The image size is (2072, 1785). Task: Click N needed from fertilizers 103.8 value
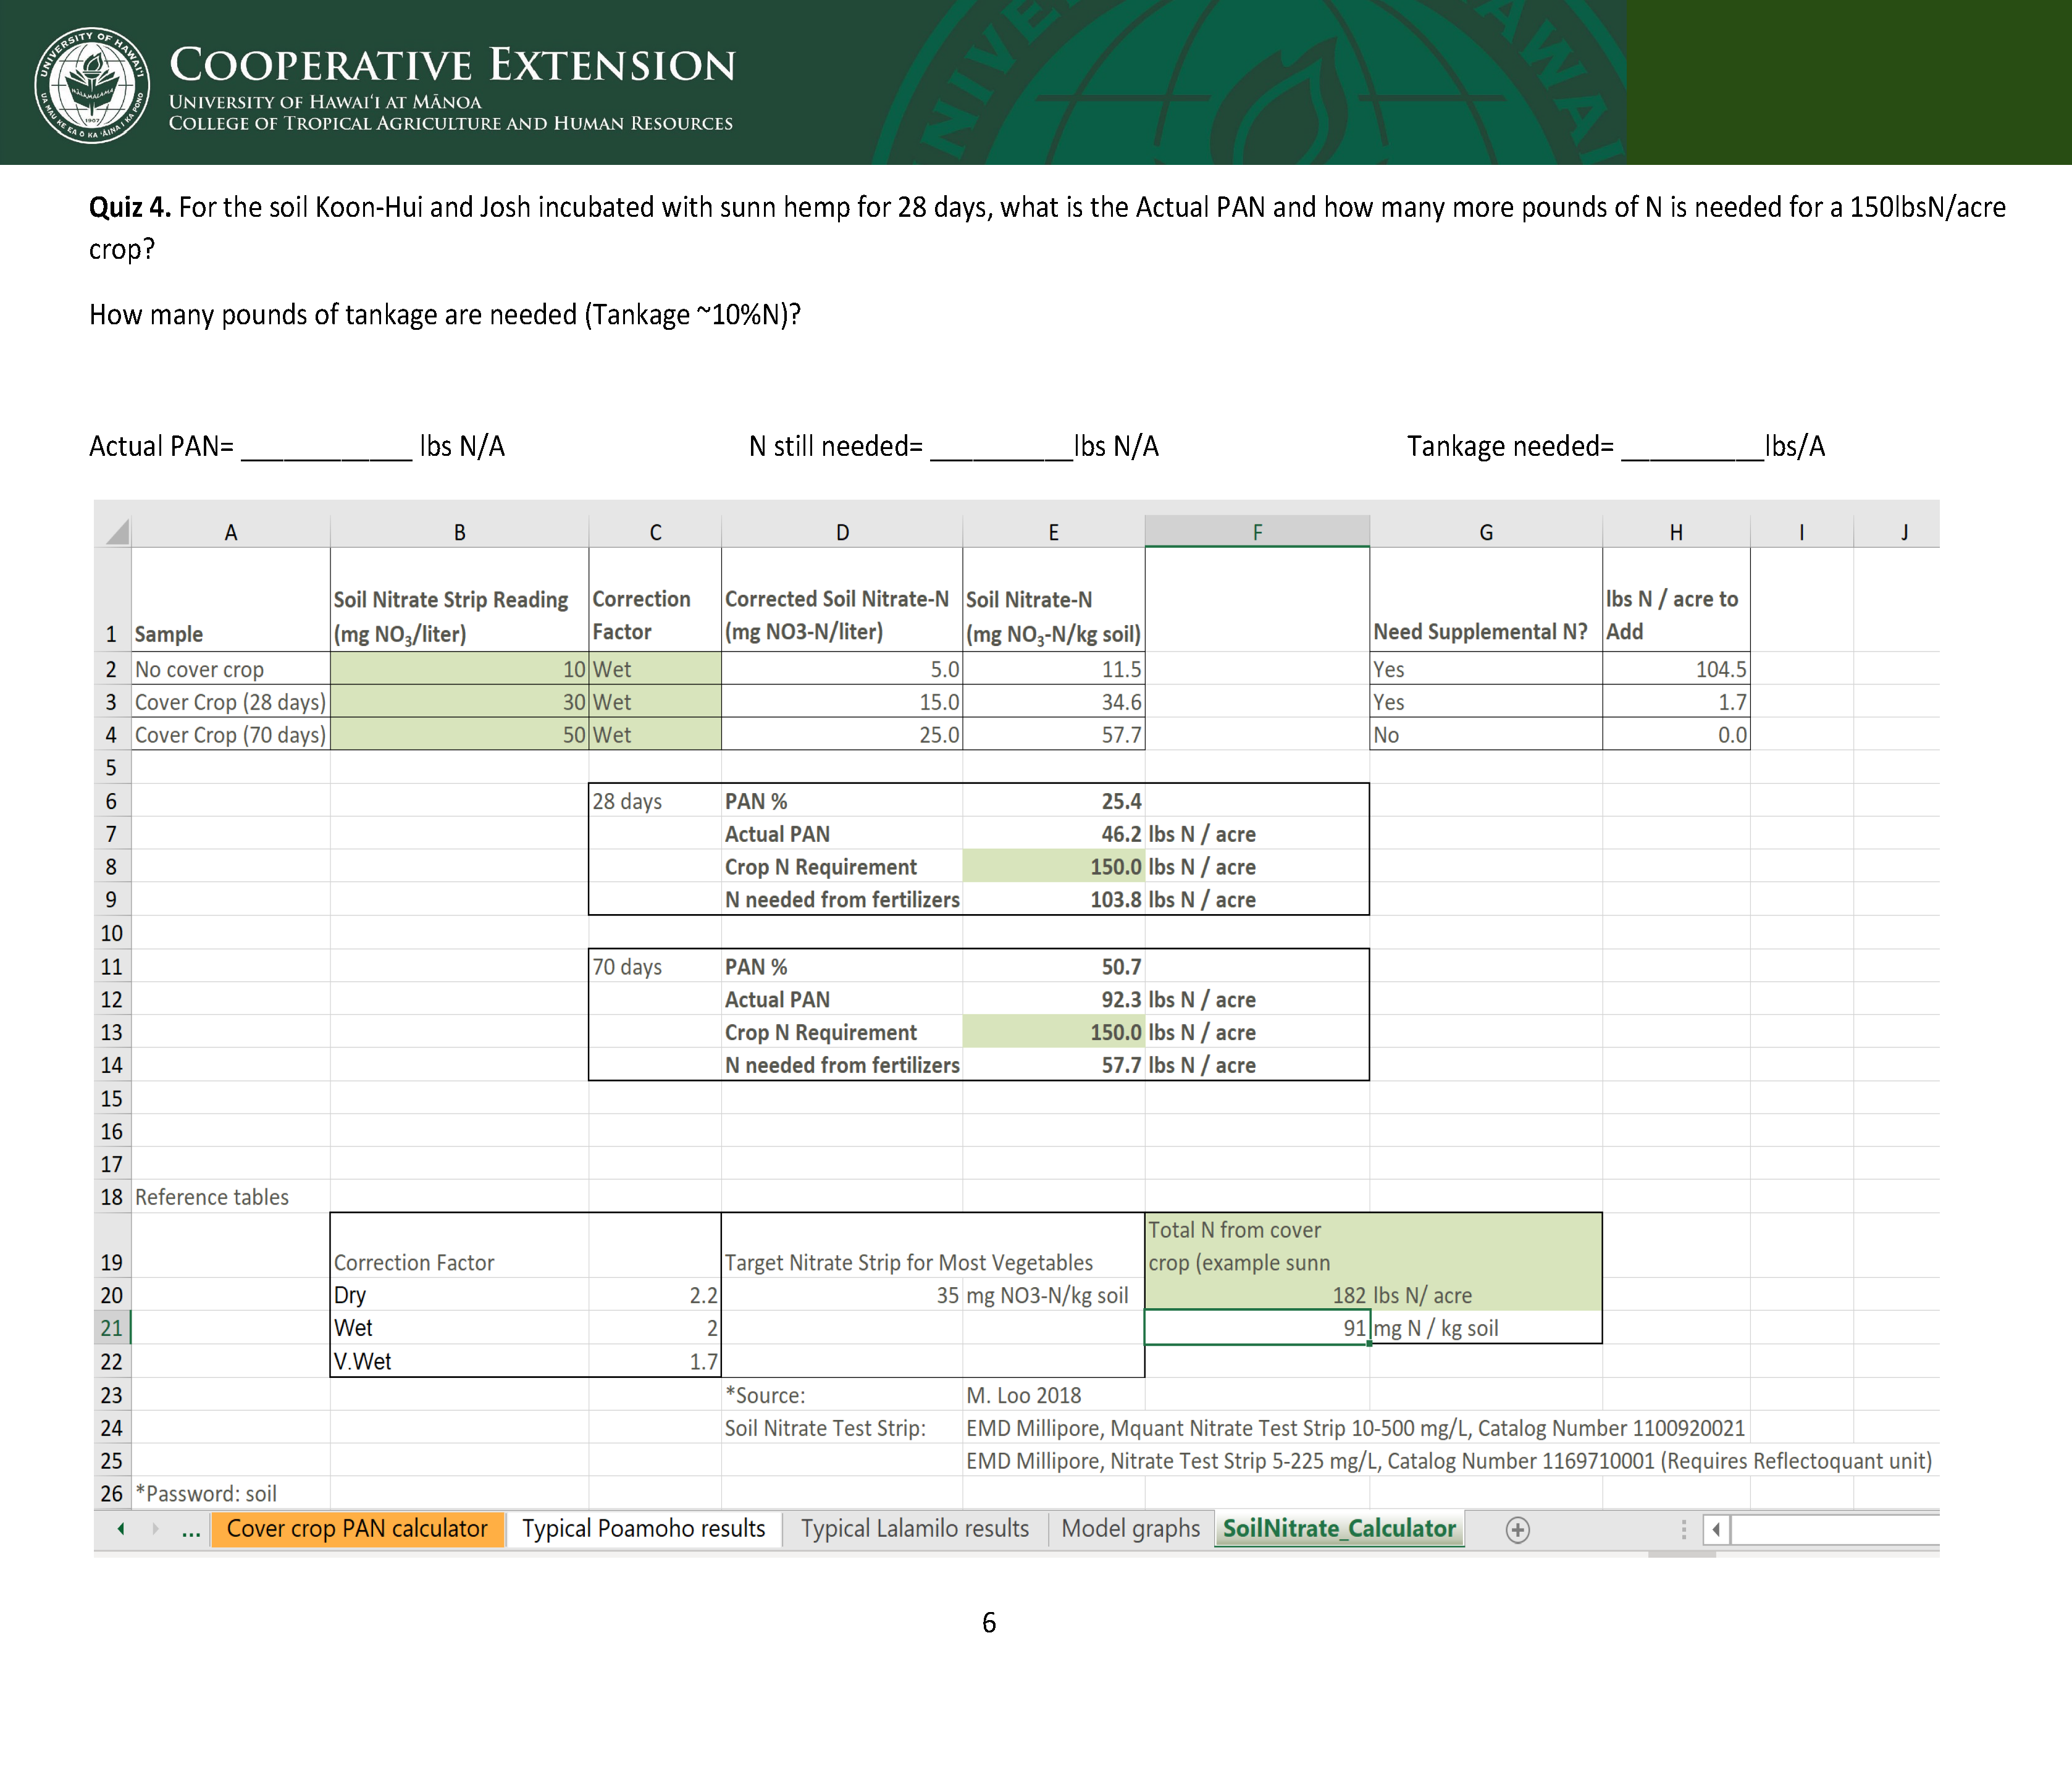pyautogui.click(x=1053, y=900)
